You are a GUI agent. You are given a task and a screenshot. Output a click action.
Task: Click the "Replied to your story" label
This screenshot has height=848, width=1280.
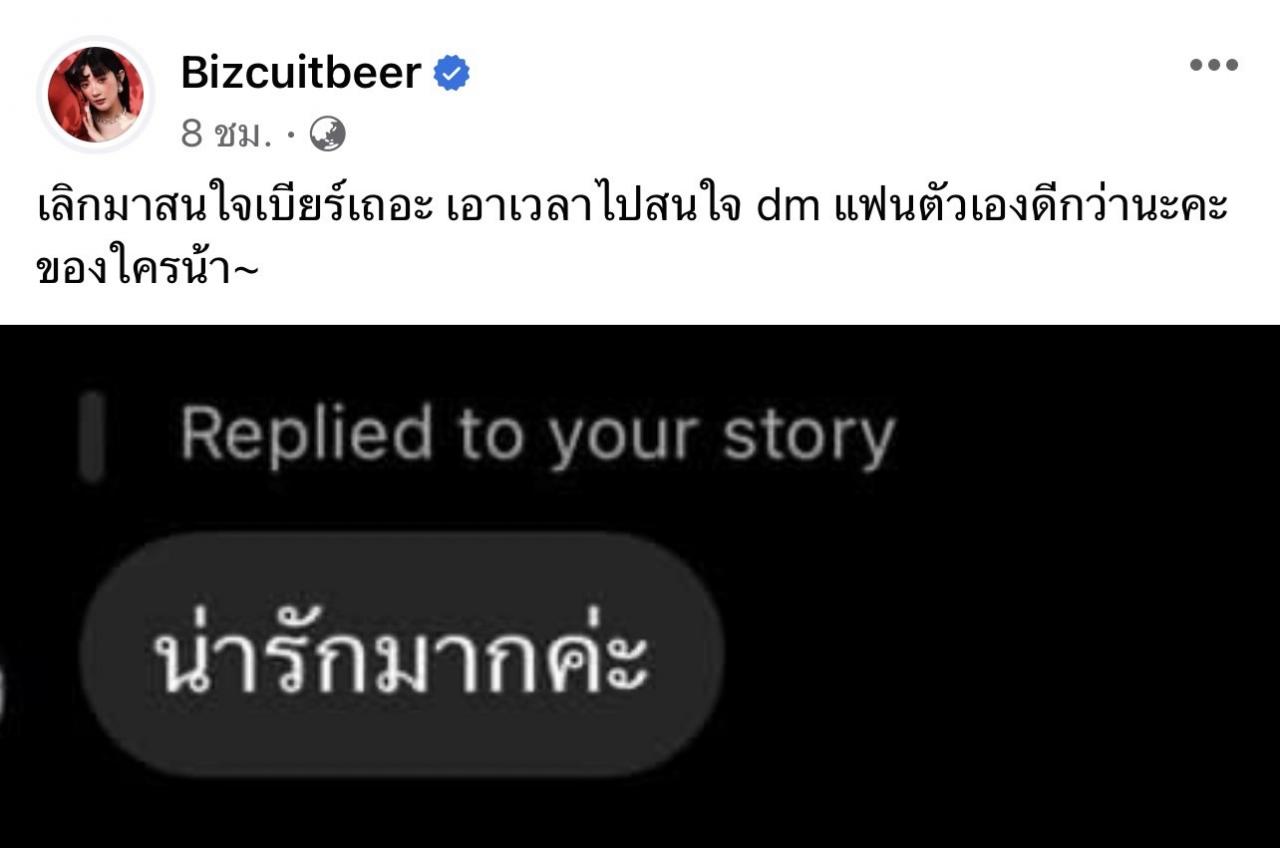click(537, 437)
